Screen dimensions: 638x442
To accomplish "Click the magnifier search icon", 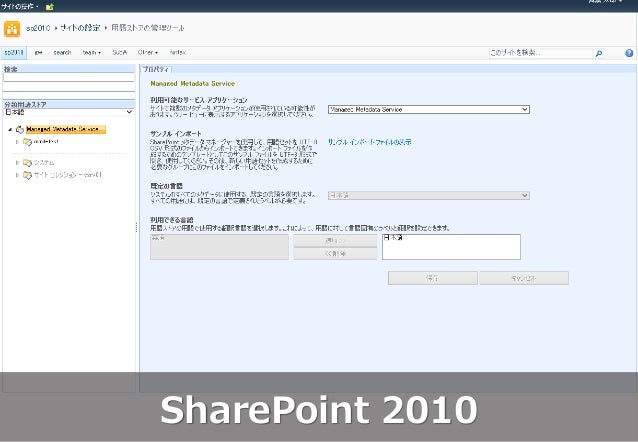I will (599, 53).
